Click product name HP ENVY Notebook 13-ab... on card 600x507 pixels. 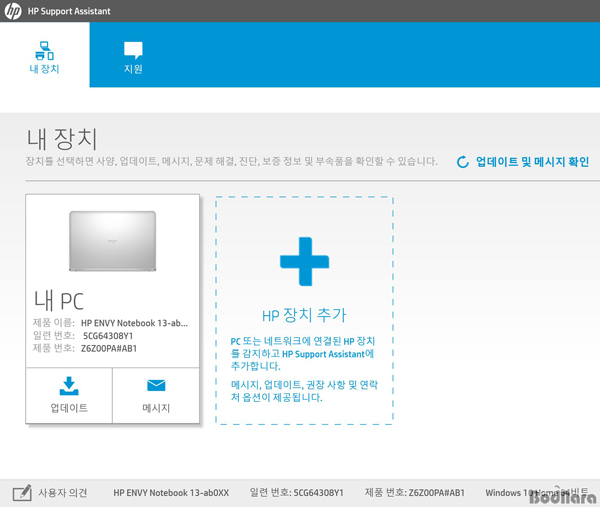coord(134,323)
